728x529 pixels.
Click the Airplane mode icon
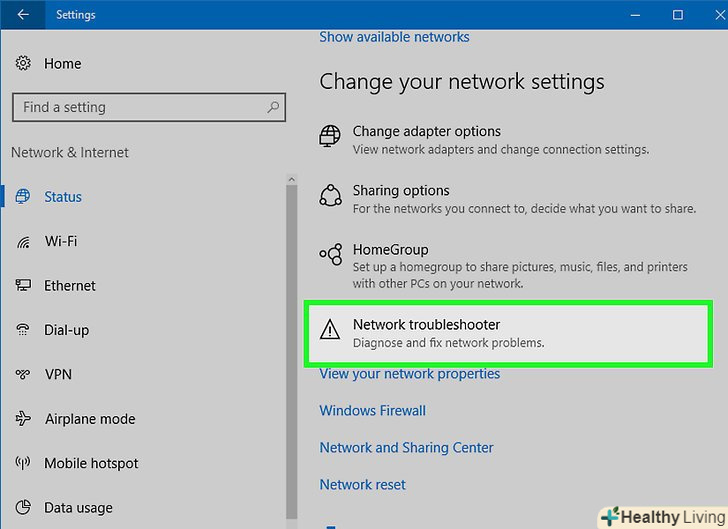pyautogui.click(x=24, y=419)
